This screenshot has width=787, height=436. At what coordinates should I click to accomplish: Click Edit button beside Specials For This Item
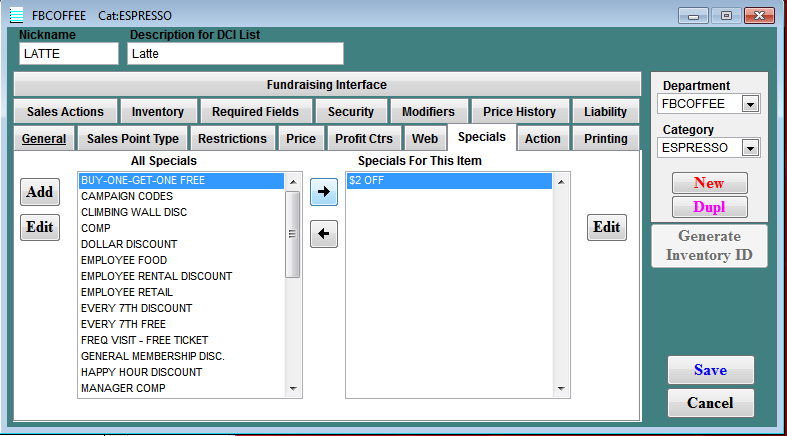tap(607, 227)
